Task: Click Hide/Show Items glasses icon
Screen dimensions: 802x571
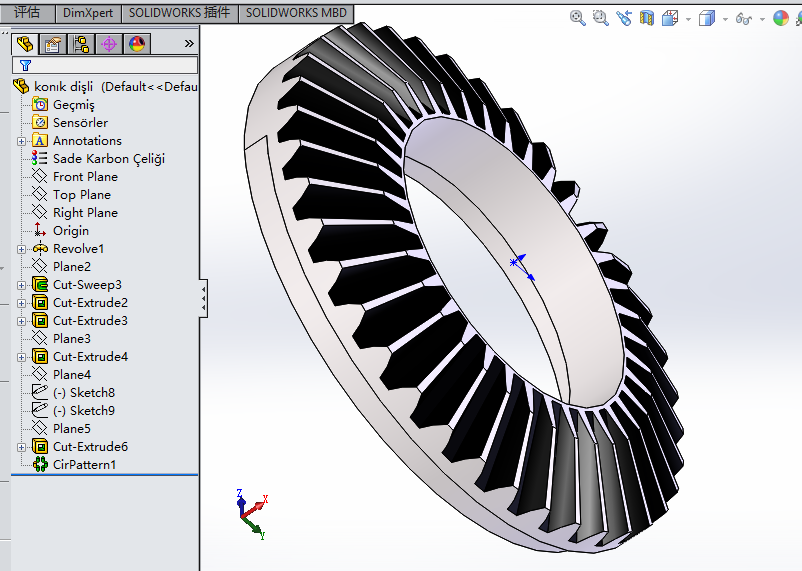Action: [744, 19]
